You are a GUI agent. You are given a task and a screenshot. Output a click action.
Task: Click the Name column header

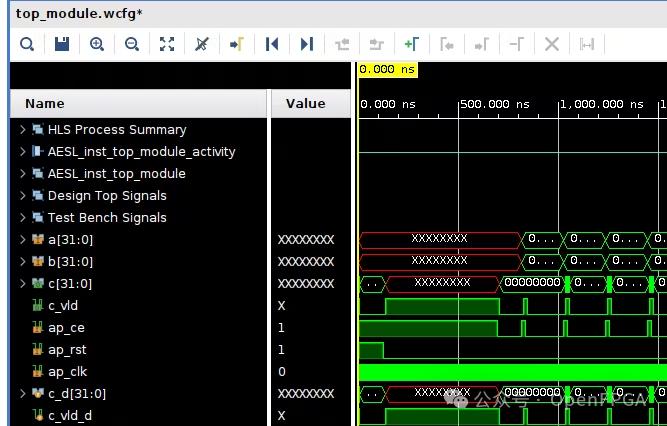(x=45, y=104)
